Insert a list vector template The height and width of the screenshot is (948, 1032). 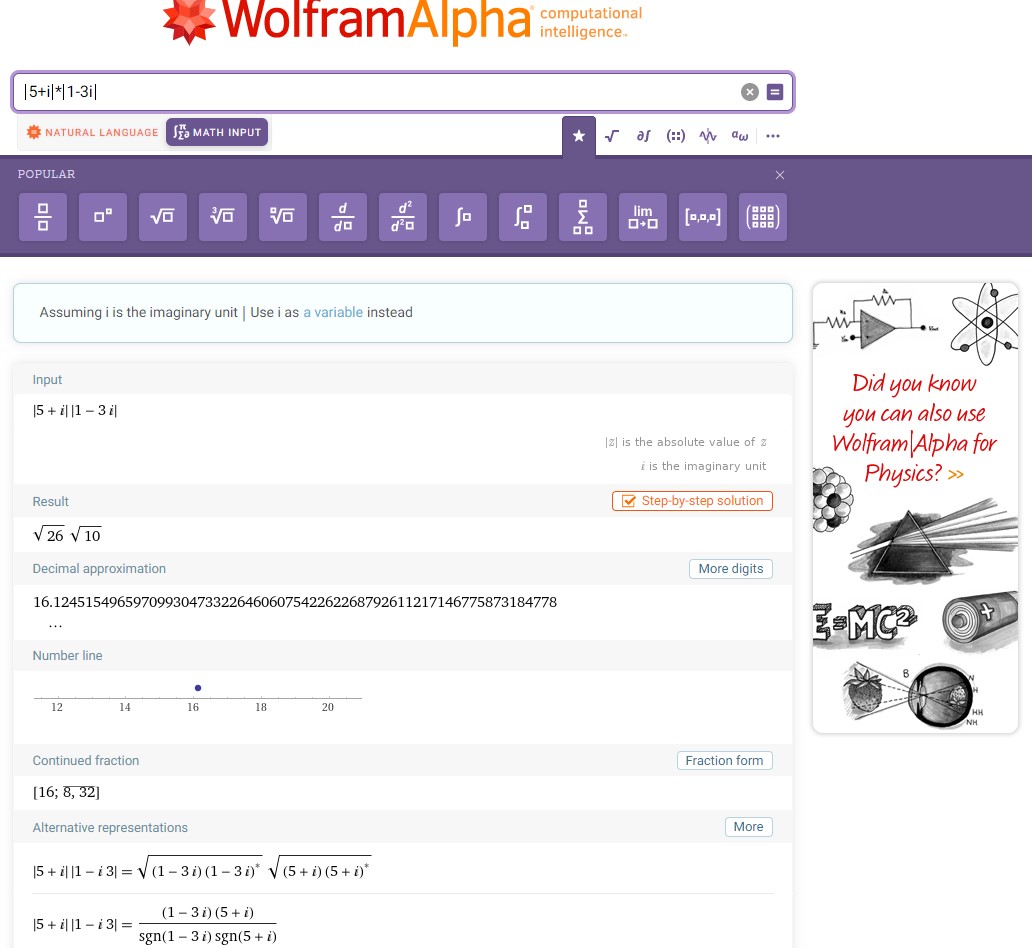coord(703,217)
